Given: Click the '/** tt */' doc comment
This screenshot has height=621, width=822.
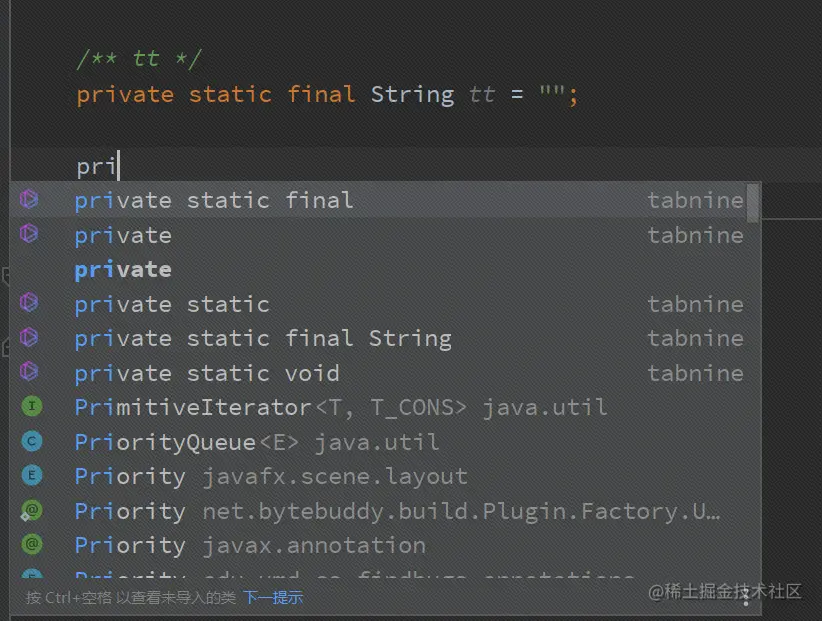Looking at the screenshot, I should click(139, 59).
